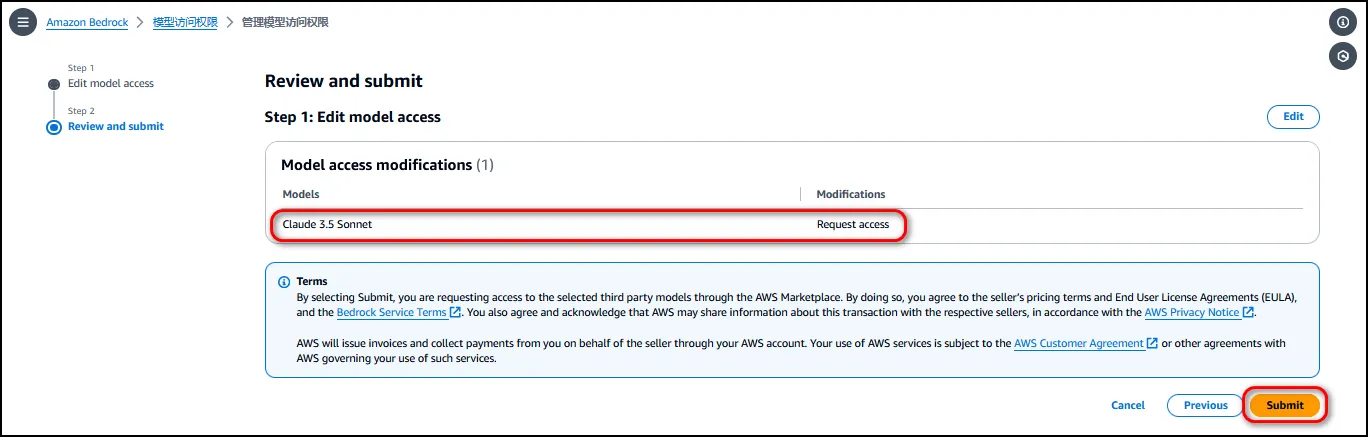This screenshot has width=1368, height=437.
Task: Click external link icon after Bedrock Service Terms
Action: 456,312
